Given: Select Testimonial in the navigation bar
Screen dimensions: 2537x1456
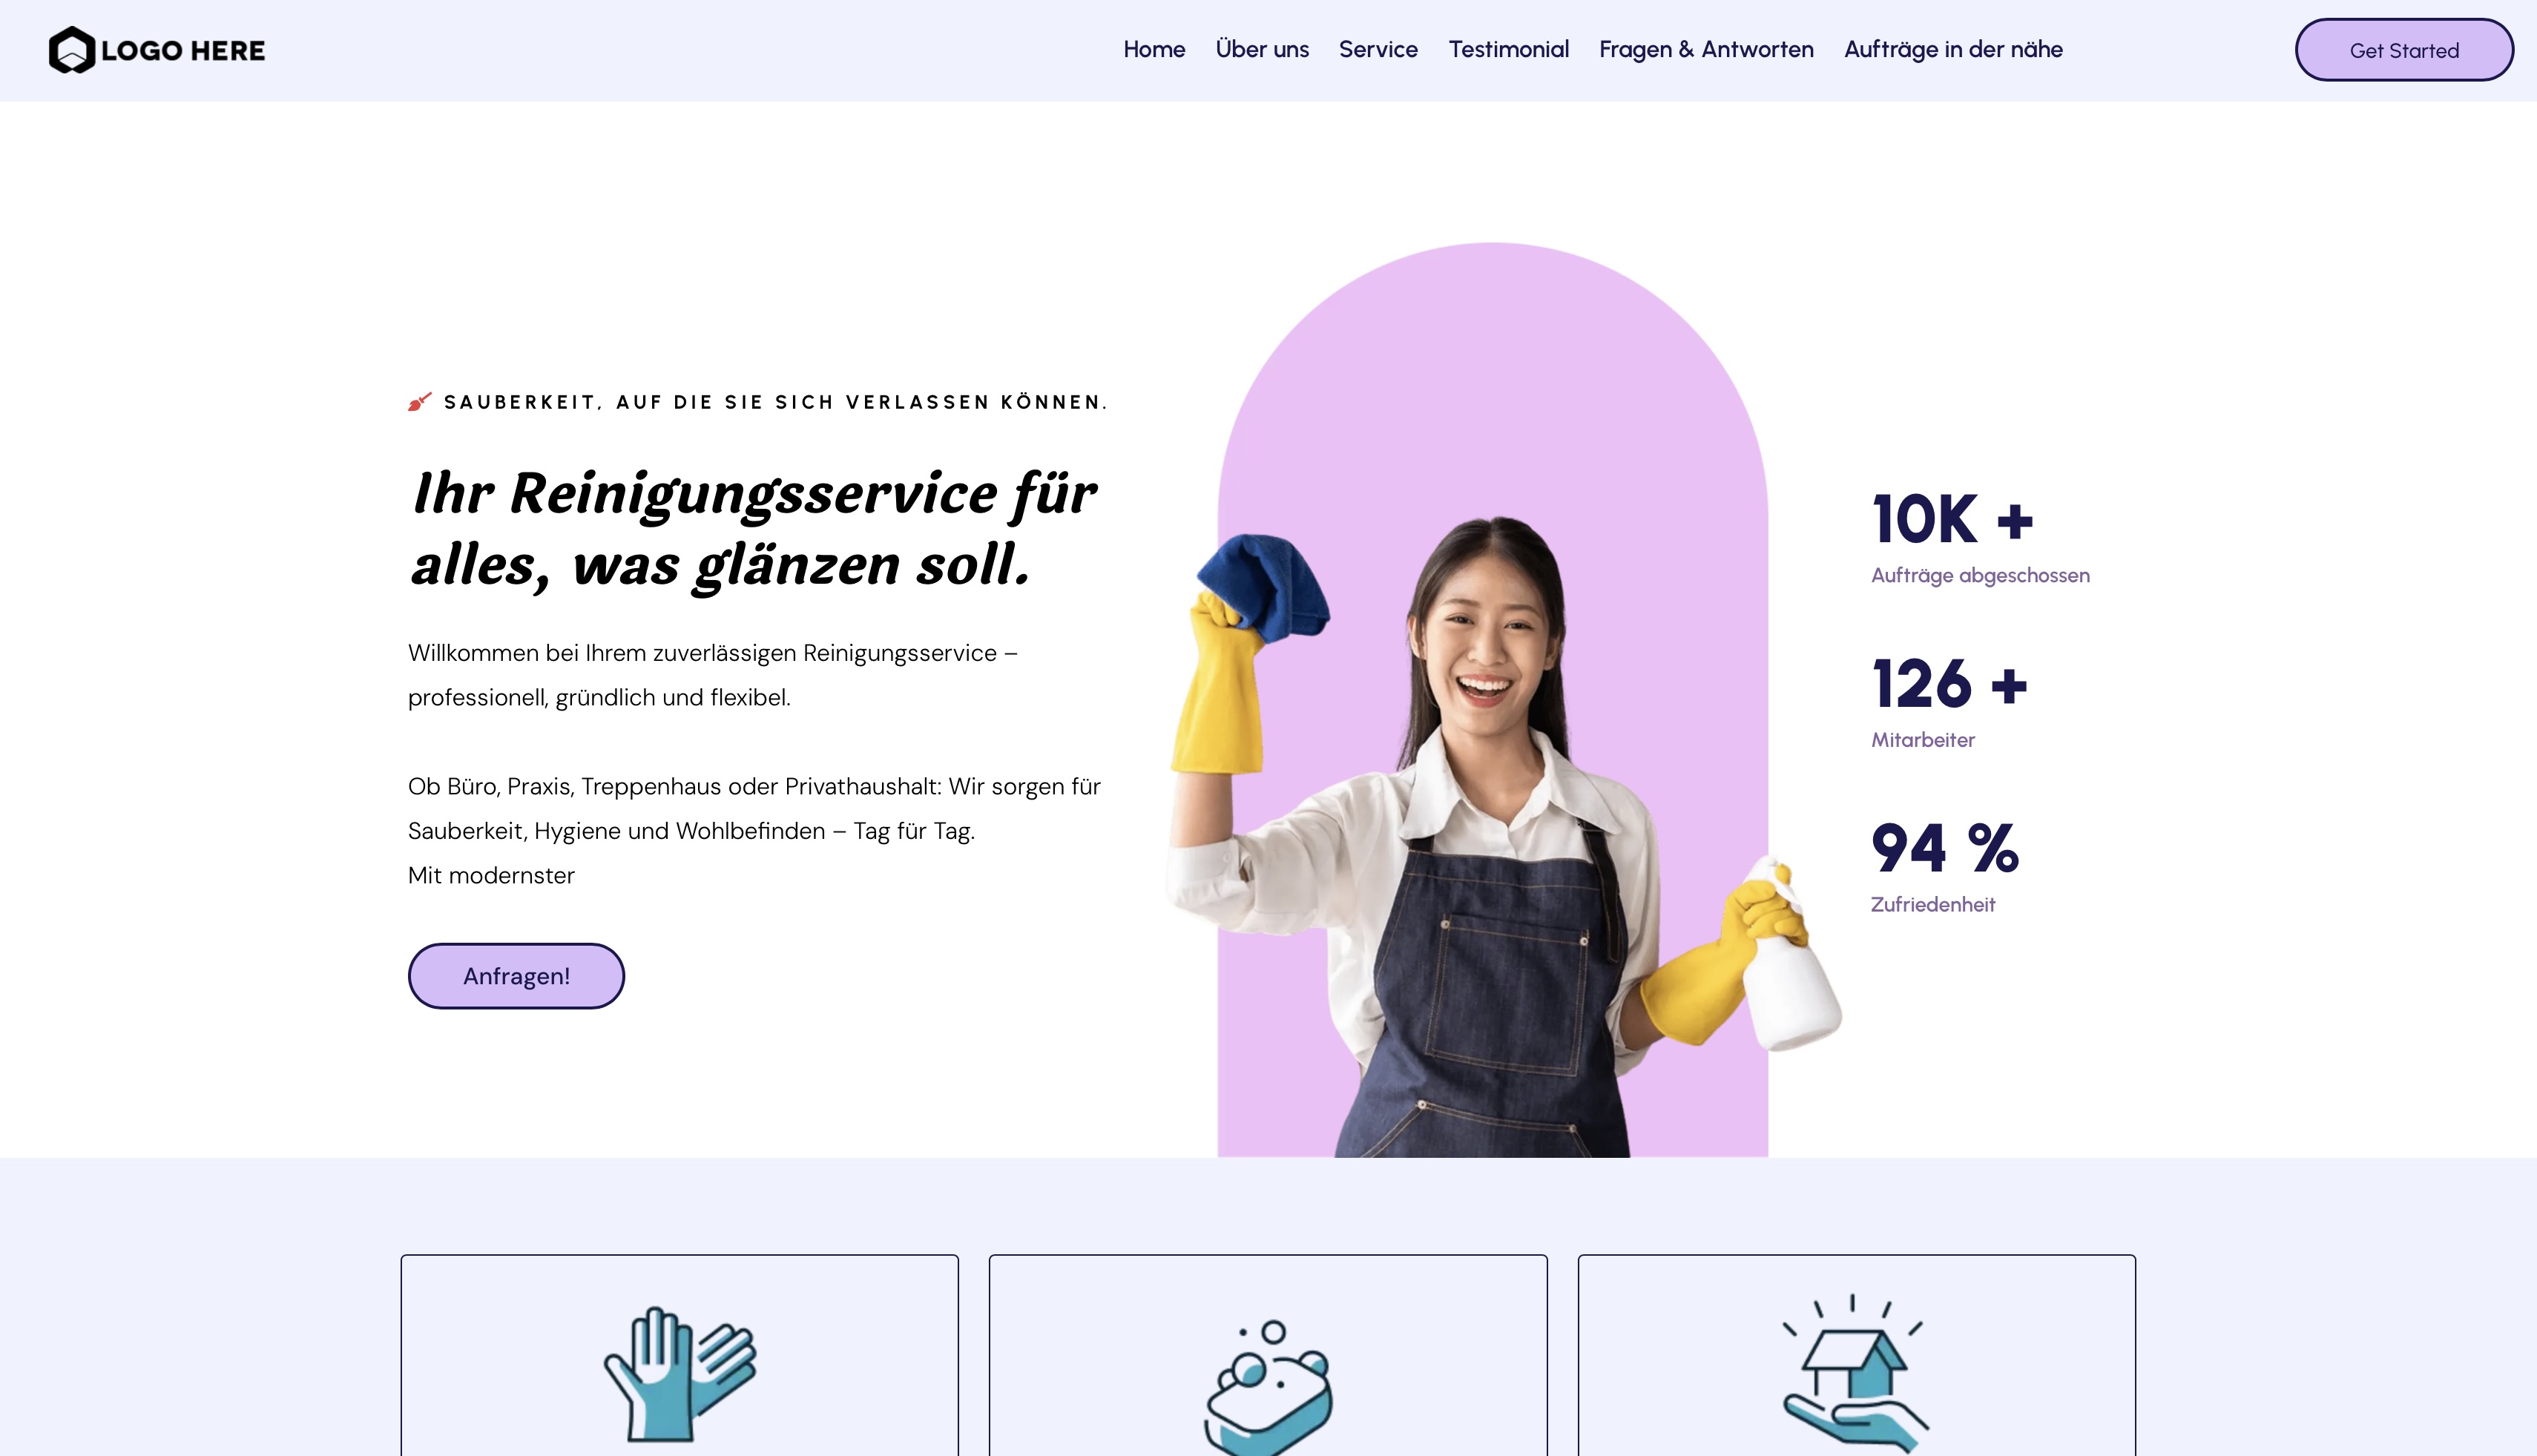Looking at the screenshot, I should [1508, 49].
